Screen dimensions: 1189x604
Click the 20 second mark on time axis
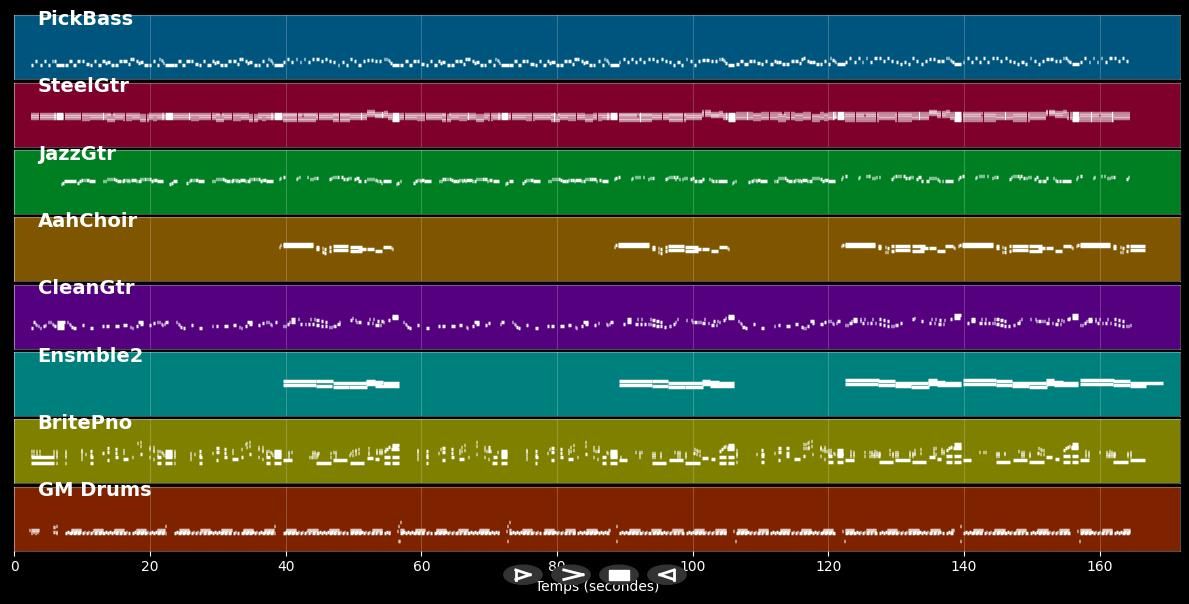(x=150, y=567)
